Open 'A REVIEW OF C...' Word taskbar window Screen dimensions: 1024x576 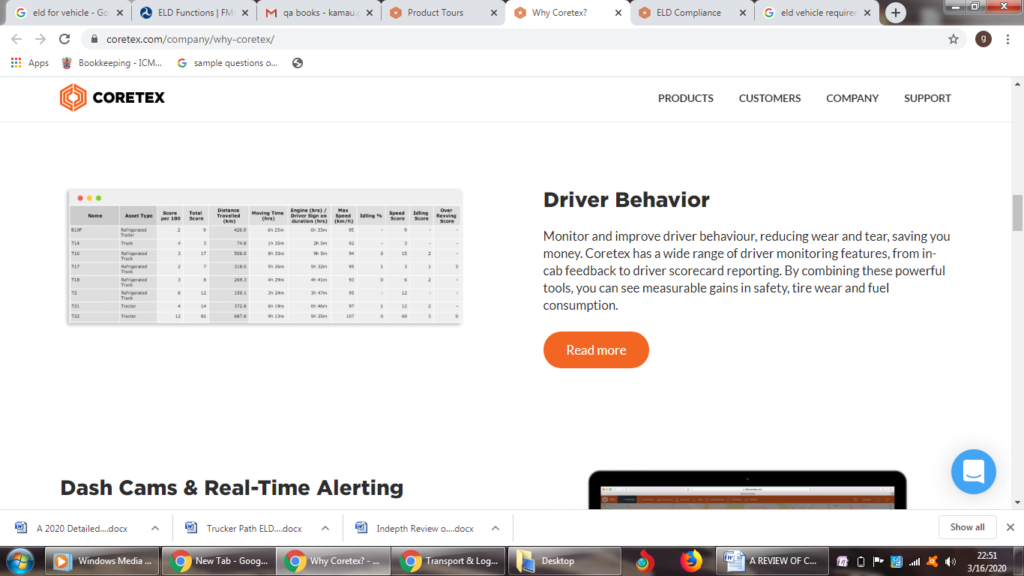[773, 561]
